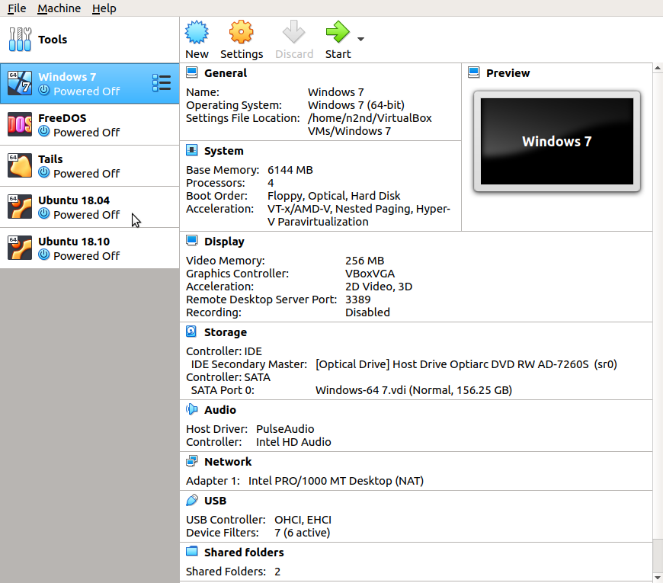Click the Preview section monitor icon
The width and height of the screenshot is (663, 583).
pos(474,73)
